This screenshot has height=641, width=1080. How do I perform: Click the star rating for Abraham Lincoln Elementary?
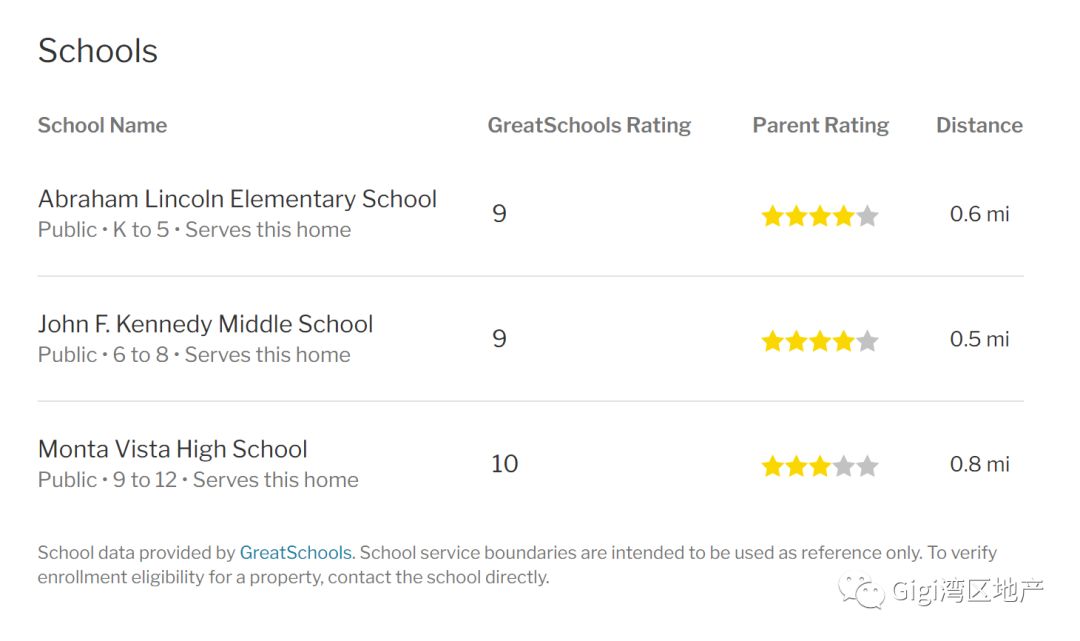(x=820, y=216)
